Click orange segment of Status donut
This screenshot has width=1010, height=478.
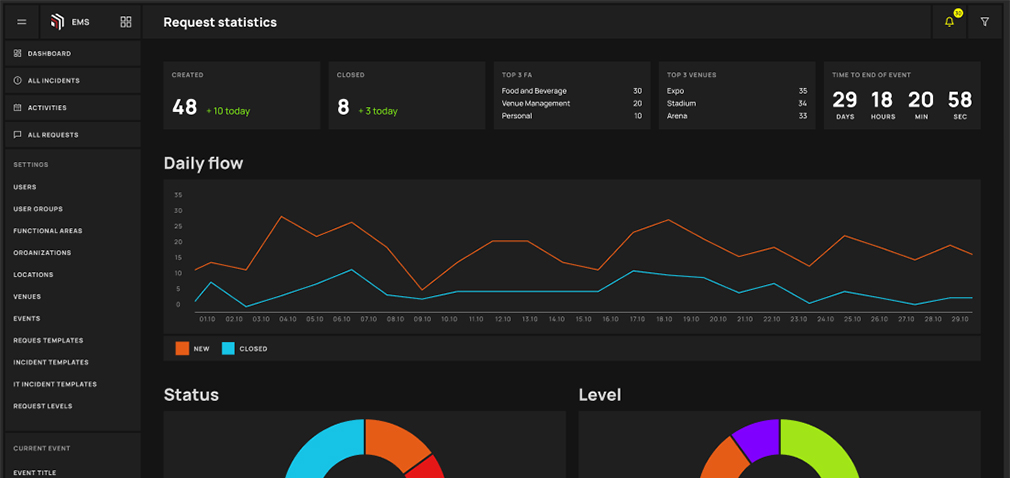point(395,441)
